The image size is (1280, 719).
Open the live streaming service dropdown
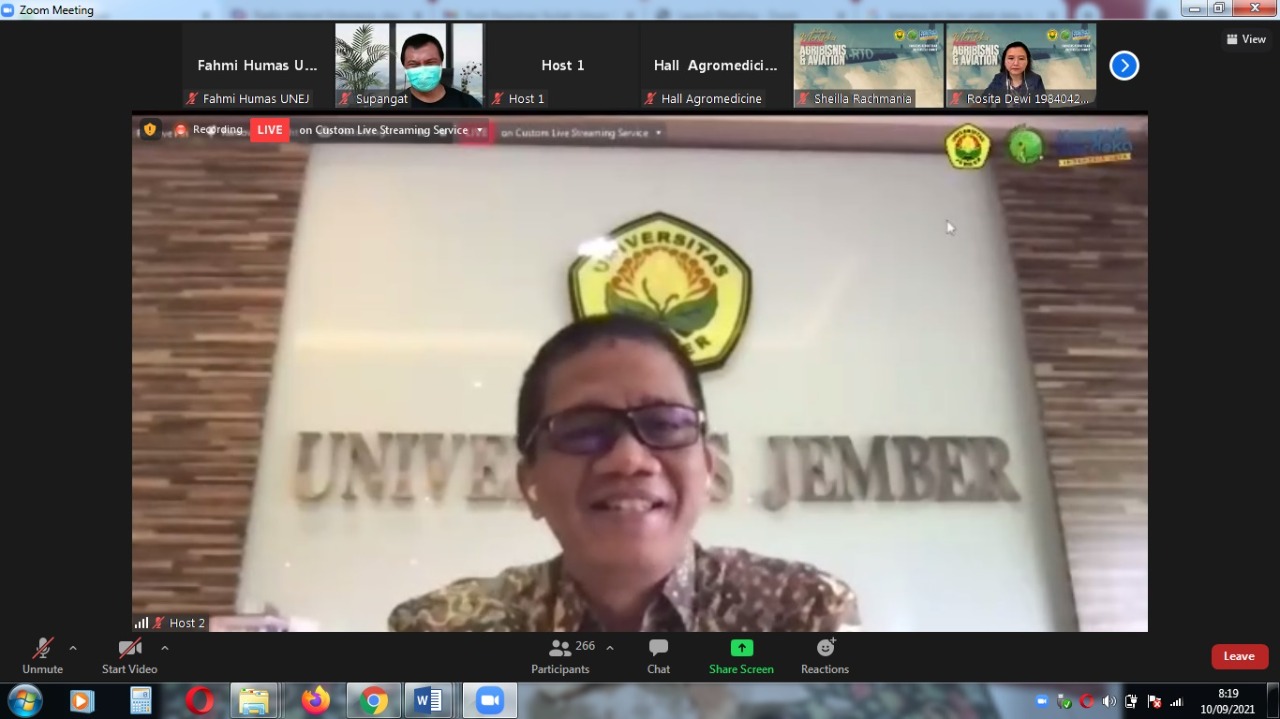click(480, 130)
